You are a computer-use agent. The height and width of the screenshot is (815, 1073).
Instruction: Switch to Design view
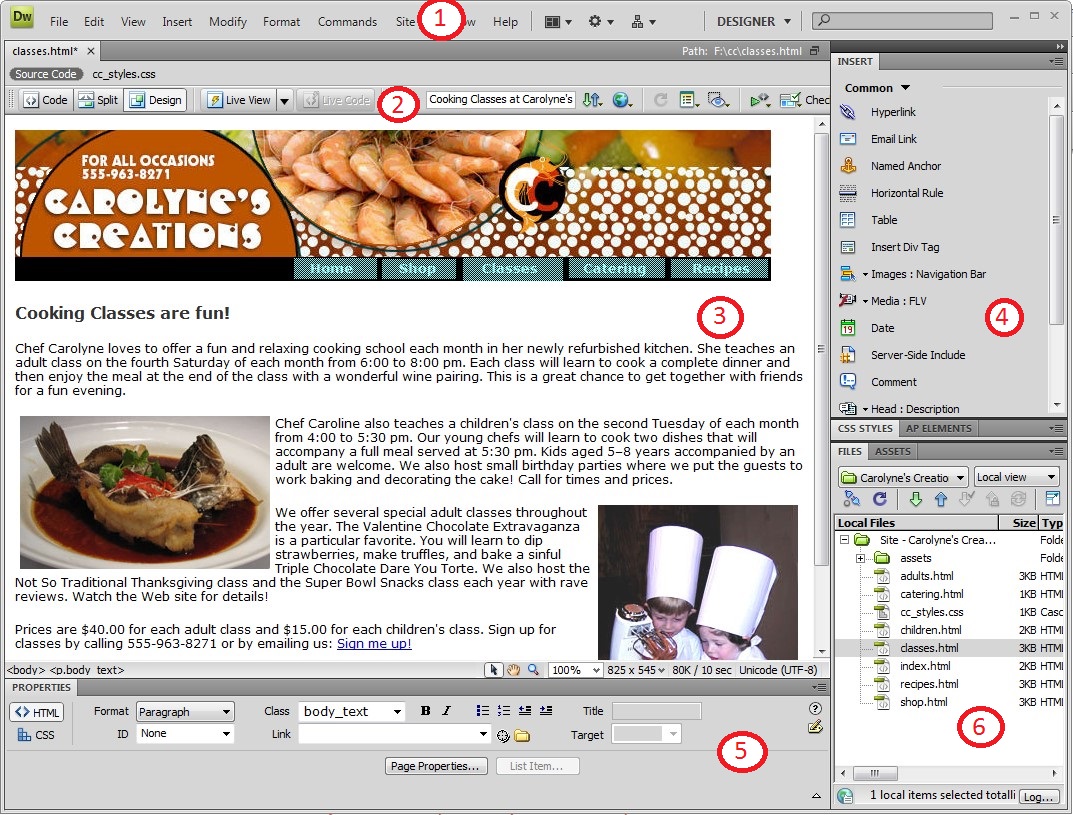[x=156, y=100]
